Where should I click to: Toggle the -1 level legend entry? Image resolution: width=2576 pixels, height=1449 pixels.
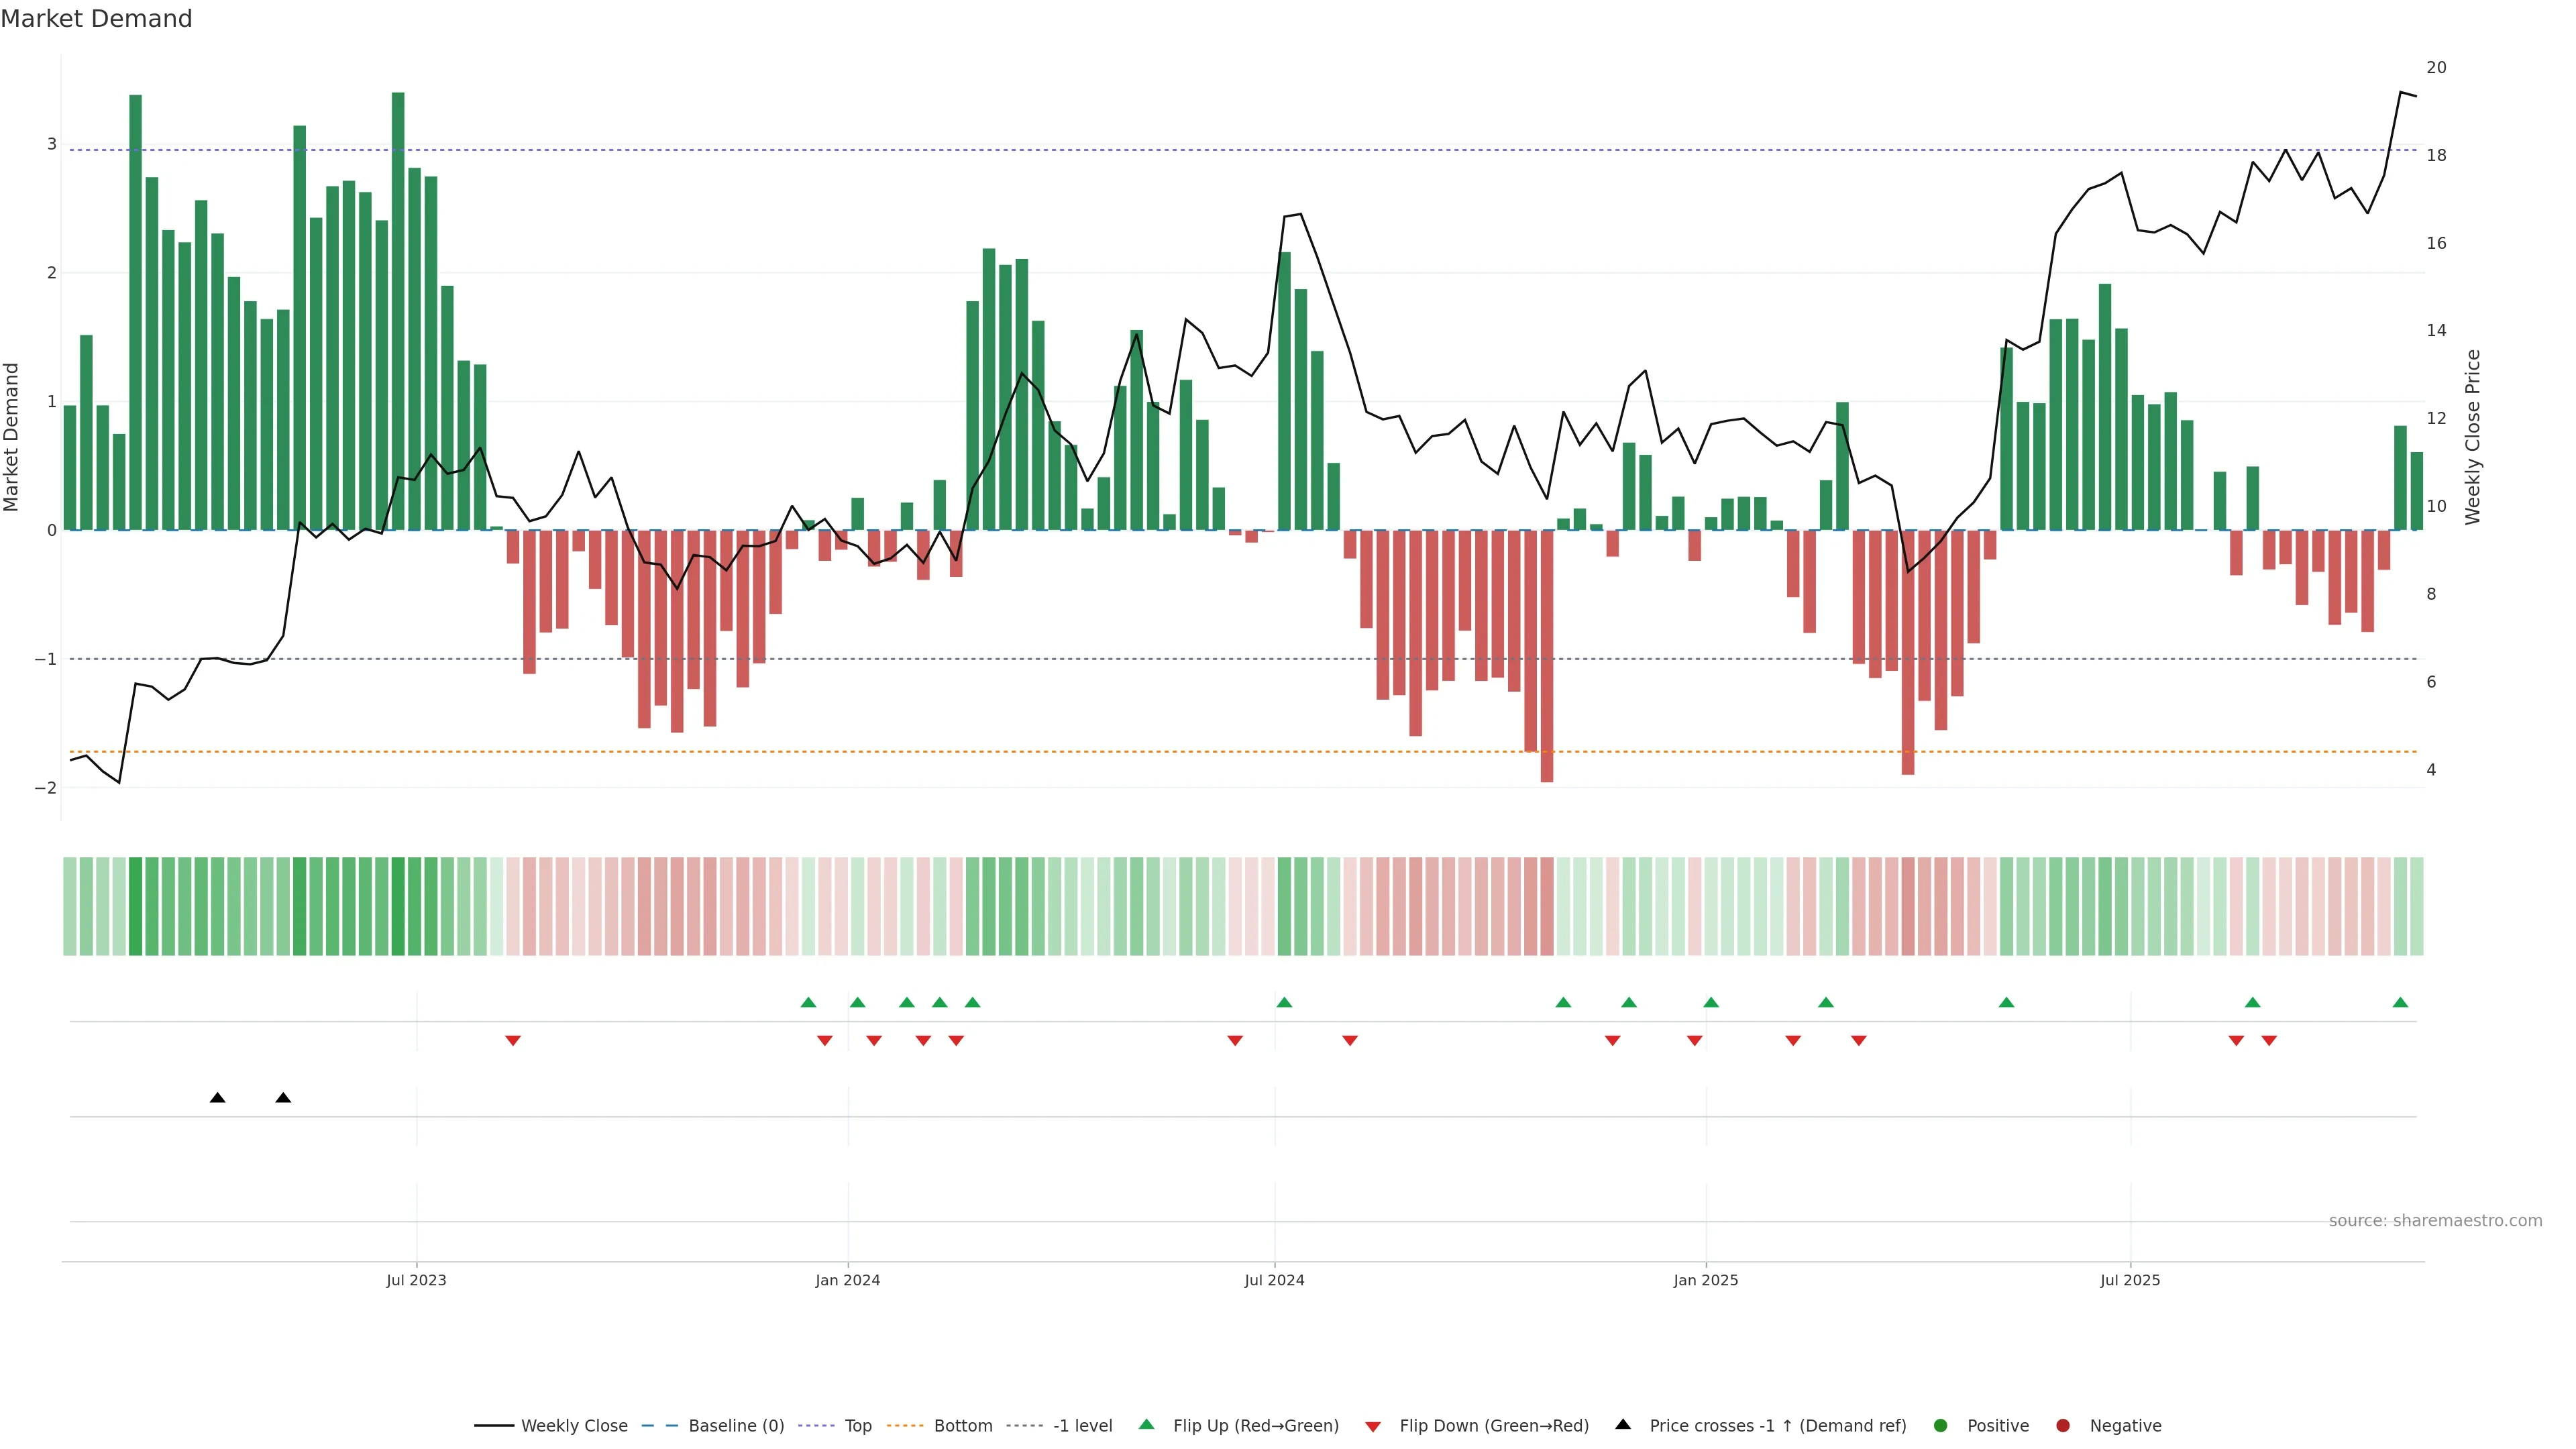pos(1082,1425)
